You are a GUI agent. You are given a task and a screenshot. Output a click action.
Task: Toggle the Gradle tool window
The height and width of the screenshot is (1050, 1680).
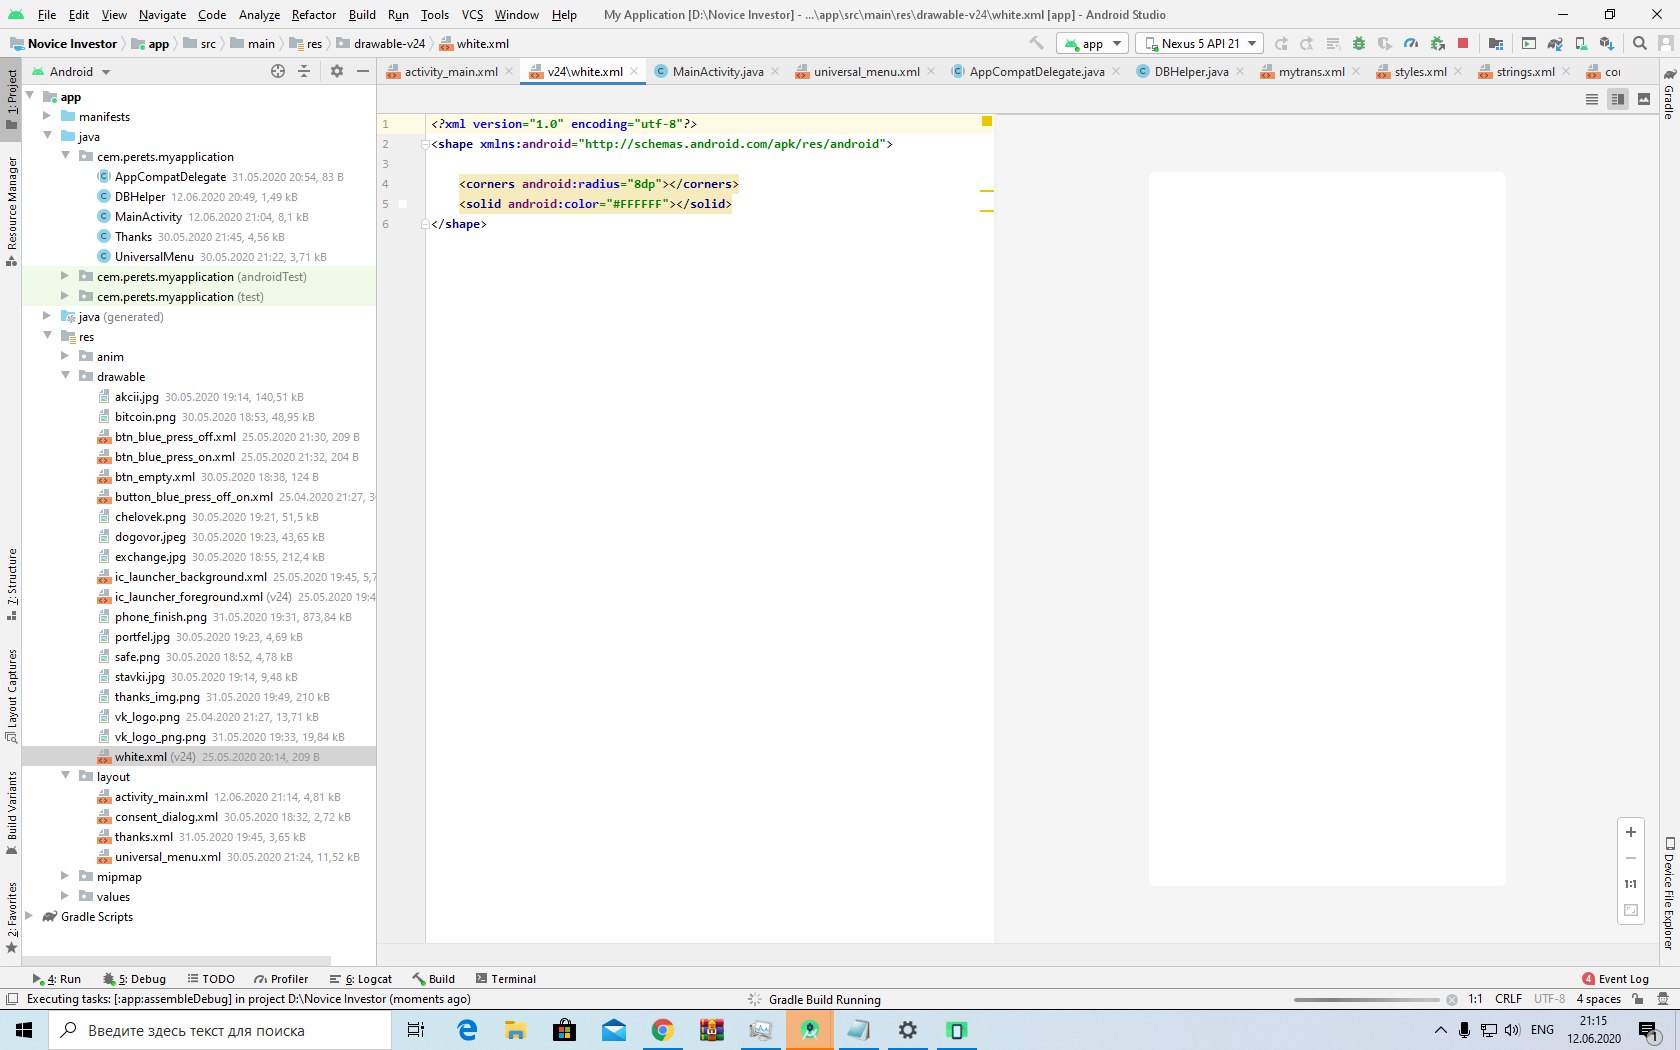(x=1669, y=94)
